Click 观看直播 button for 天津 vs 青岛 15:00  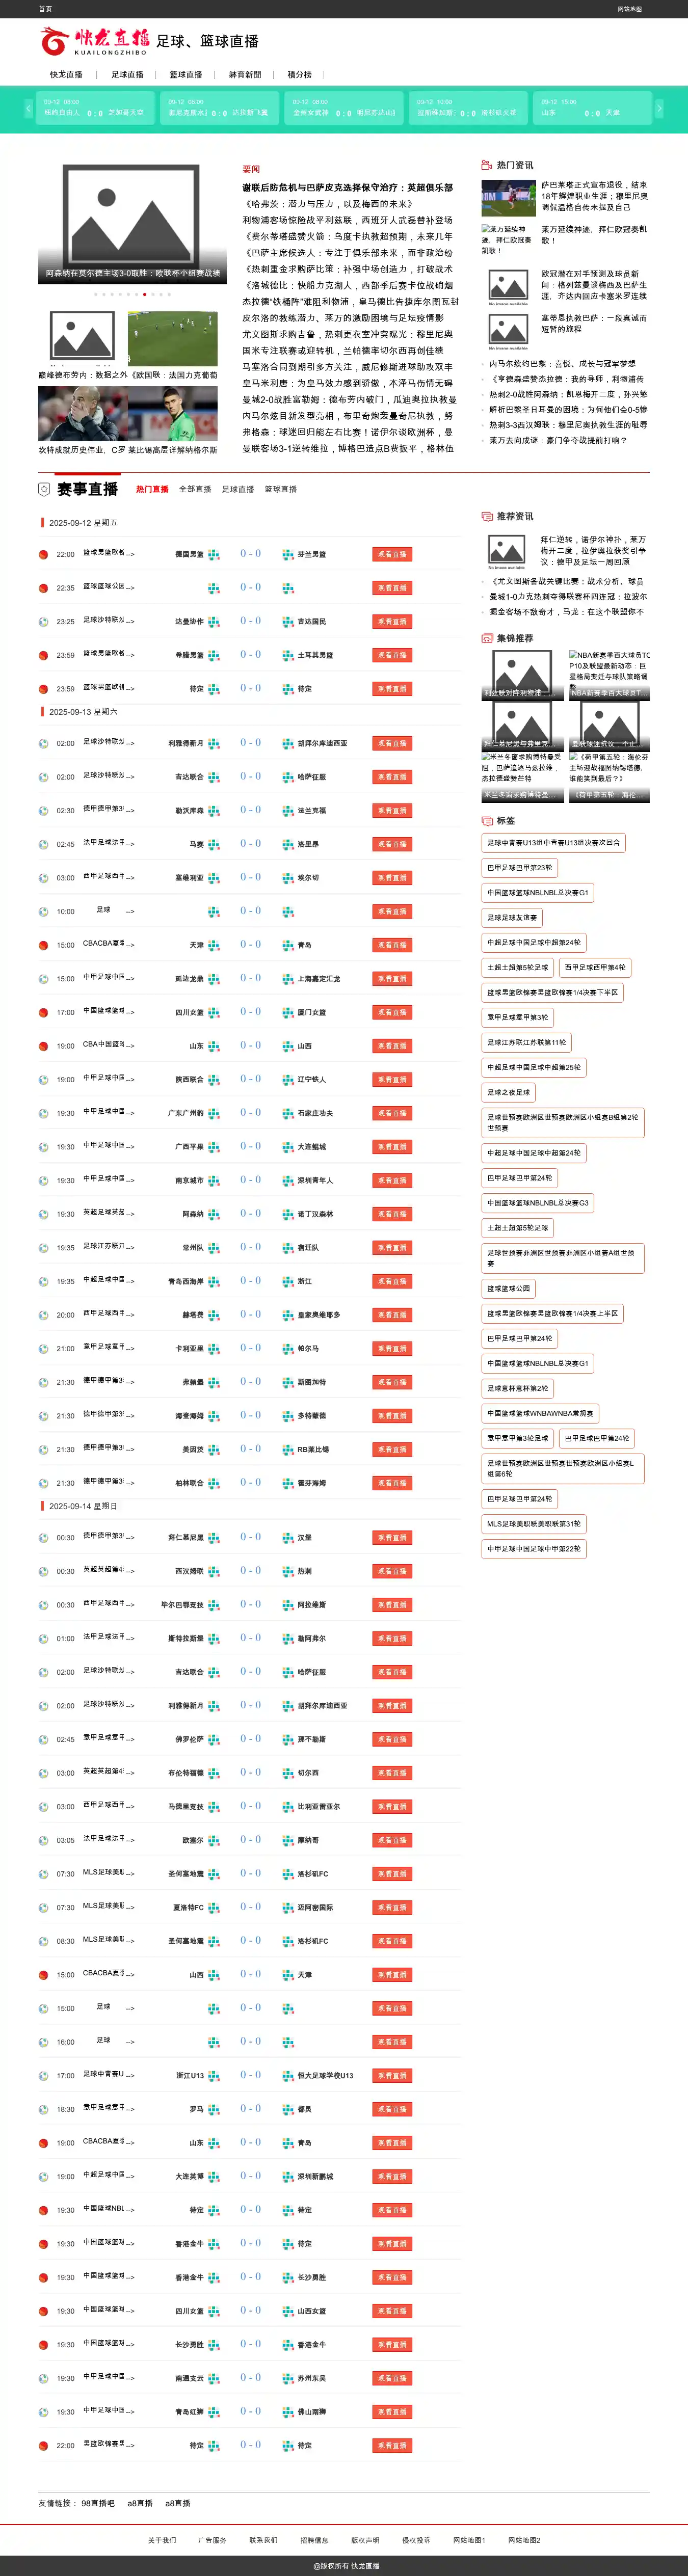(x=392, y=945)
